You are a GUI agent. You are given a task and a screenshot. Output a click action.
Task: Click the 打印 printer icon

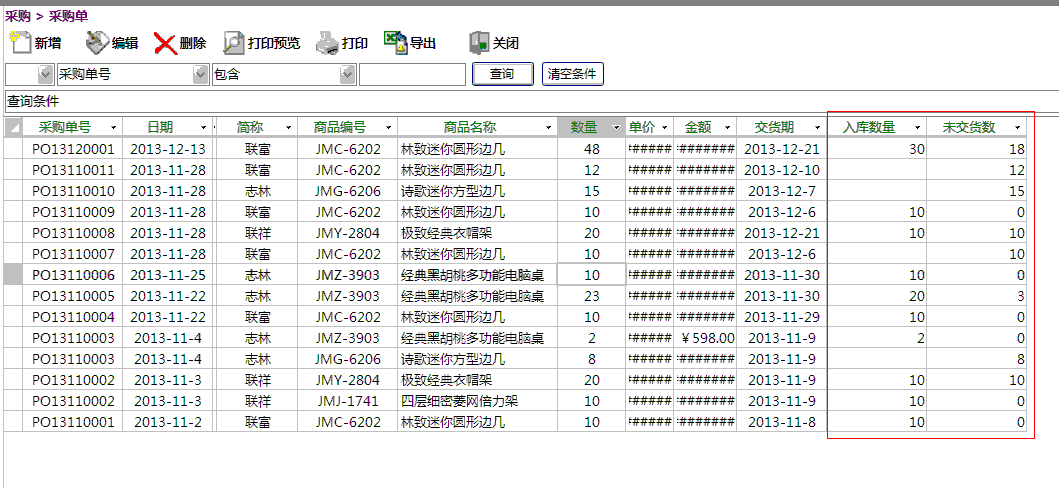327,43
